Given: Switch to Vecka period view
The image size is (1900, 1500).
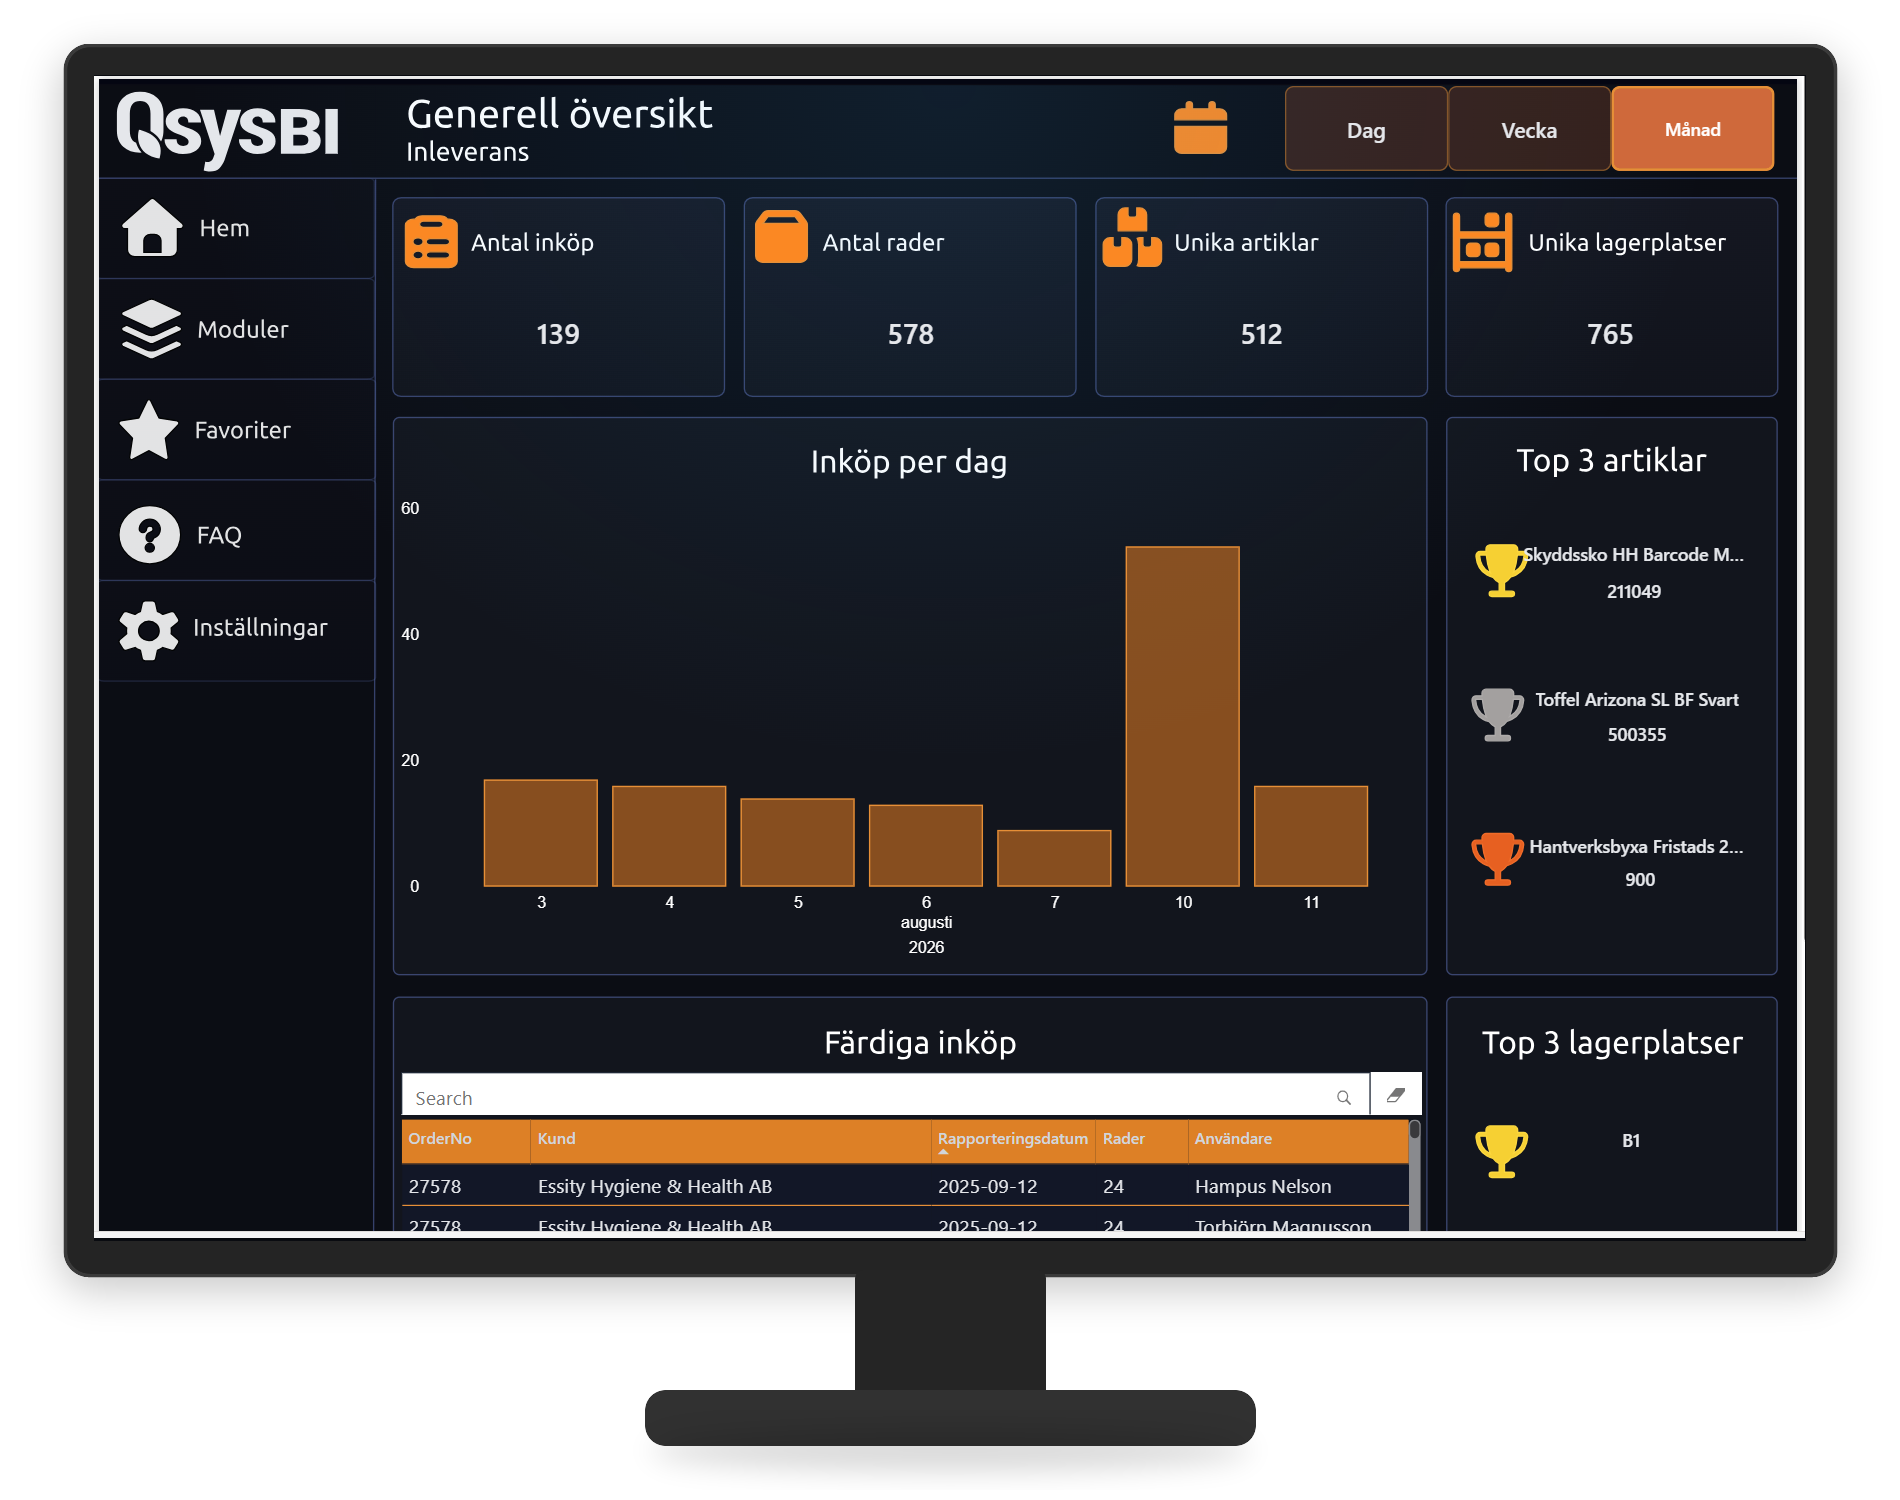Looking at the screenshot, I should click(x=1529, y=129).
